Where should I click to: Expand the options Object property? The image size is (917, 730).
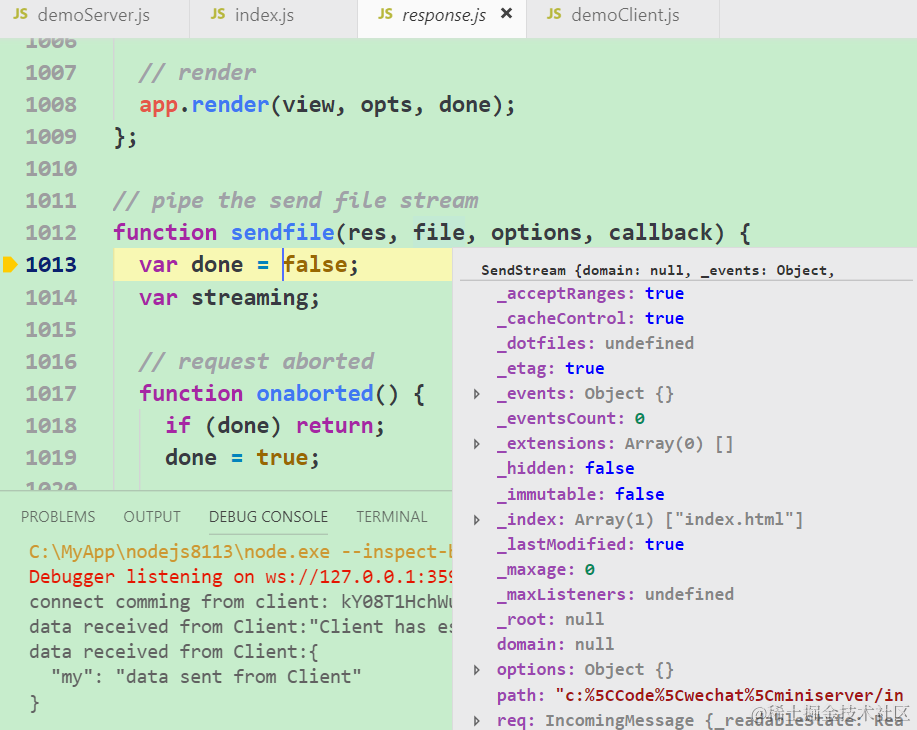(477, 670)
